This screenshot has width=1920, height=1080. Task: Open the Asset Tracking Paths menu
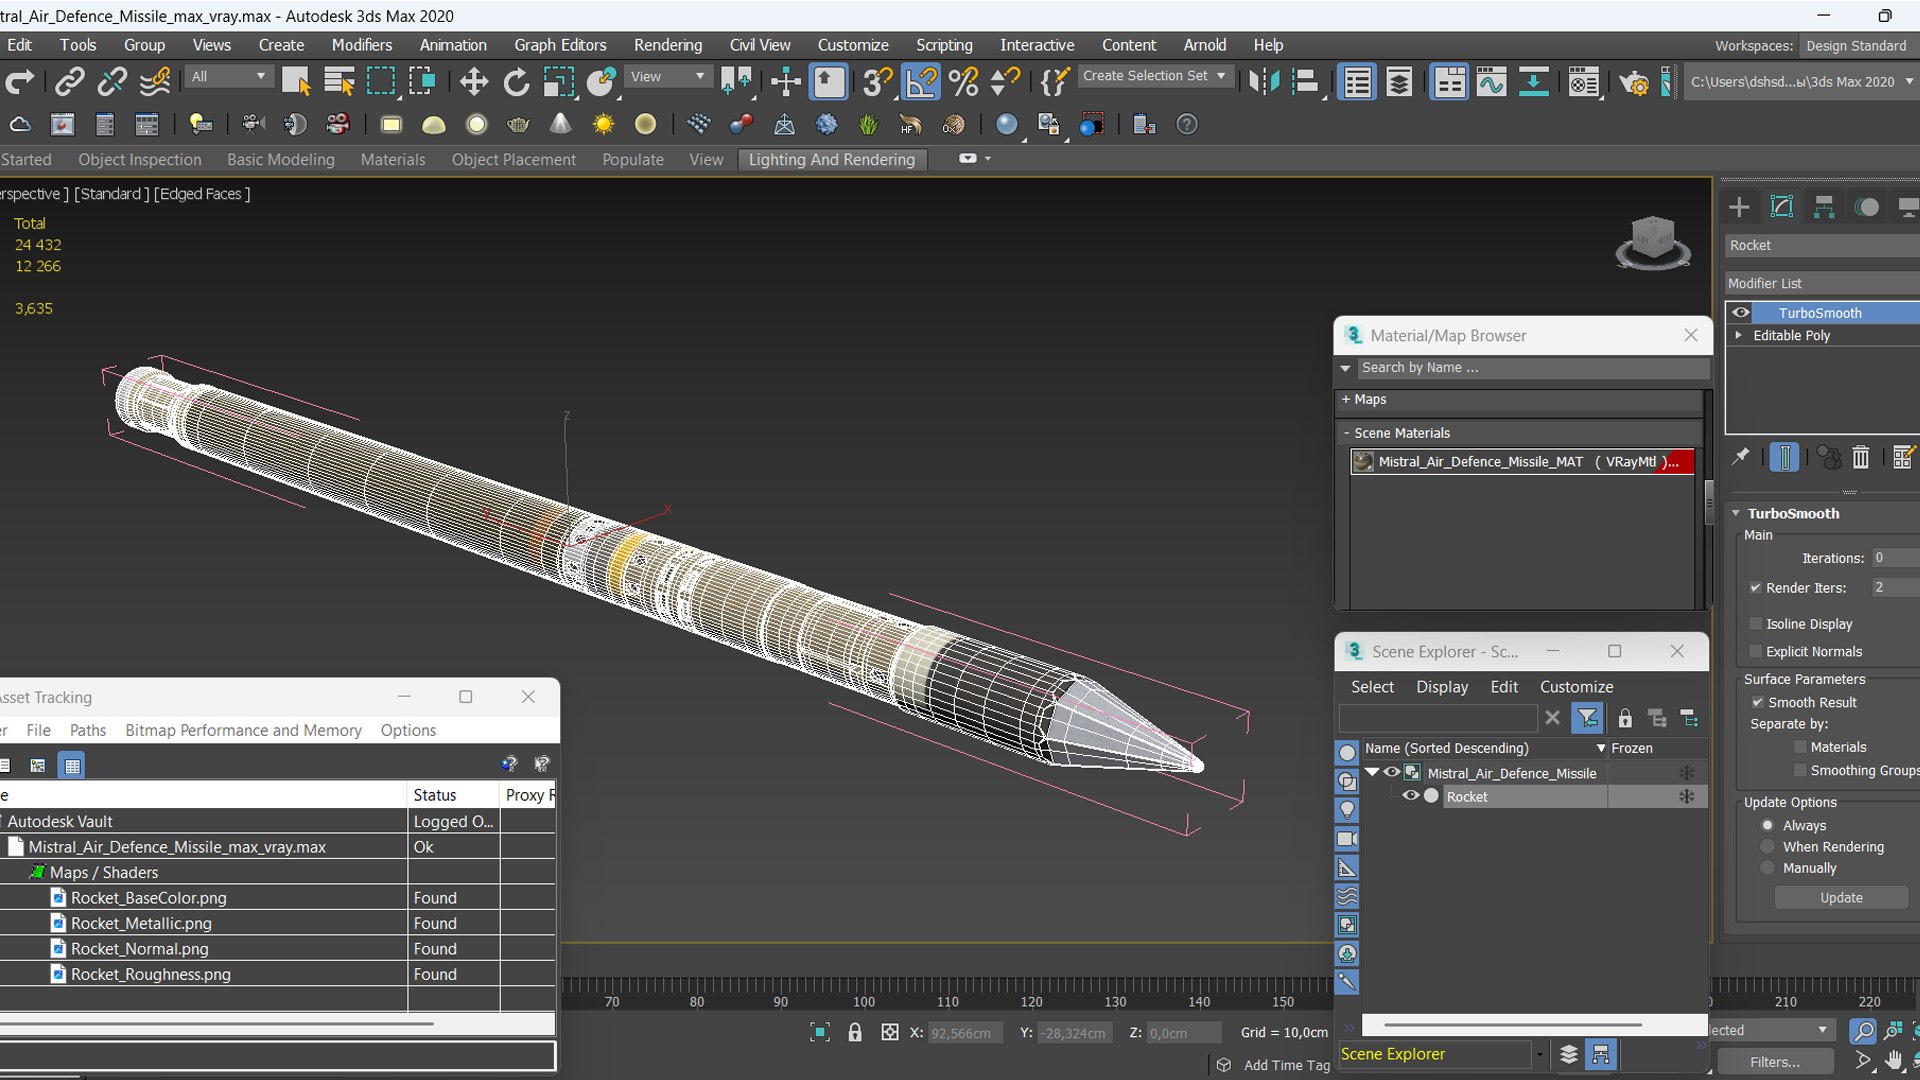88,730
